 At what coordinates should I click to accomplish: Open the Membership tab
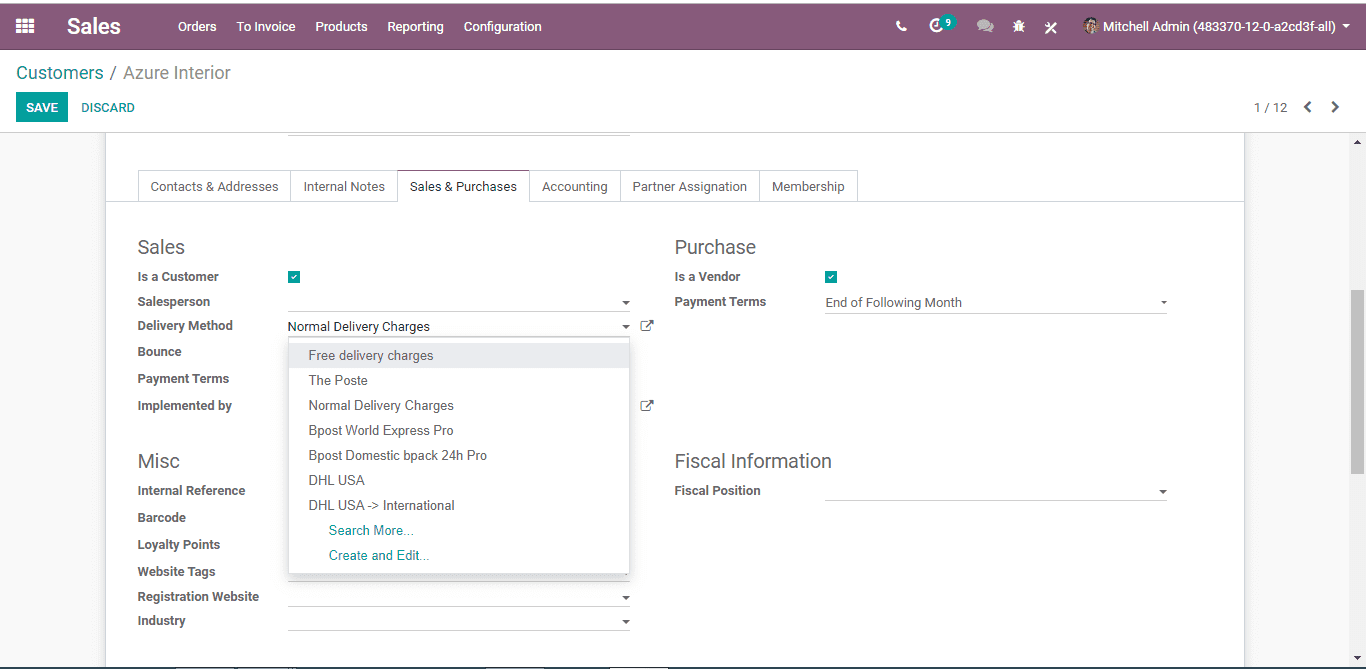[x=808, y=186]
